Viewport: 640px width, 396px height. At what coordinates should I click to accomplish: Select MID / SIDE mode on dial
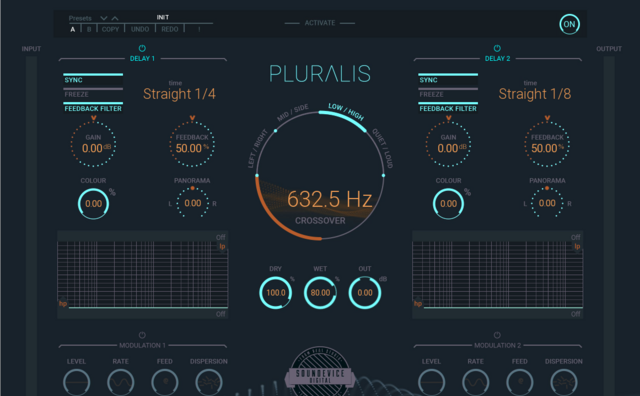point(293,112)
